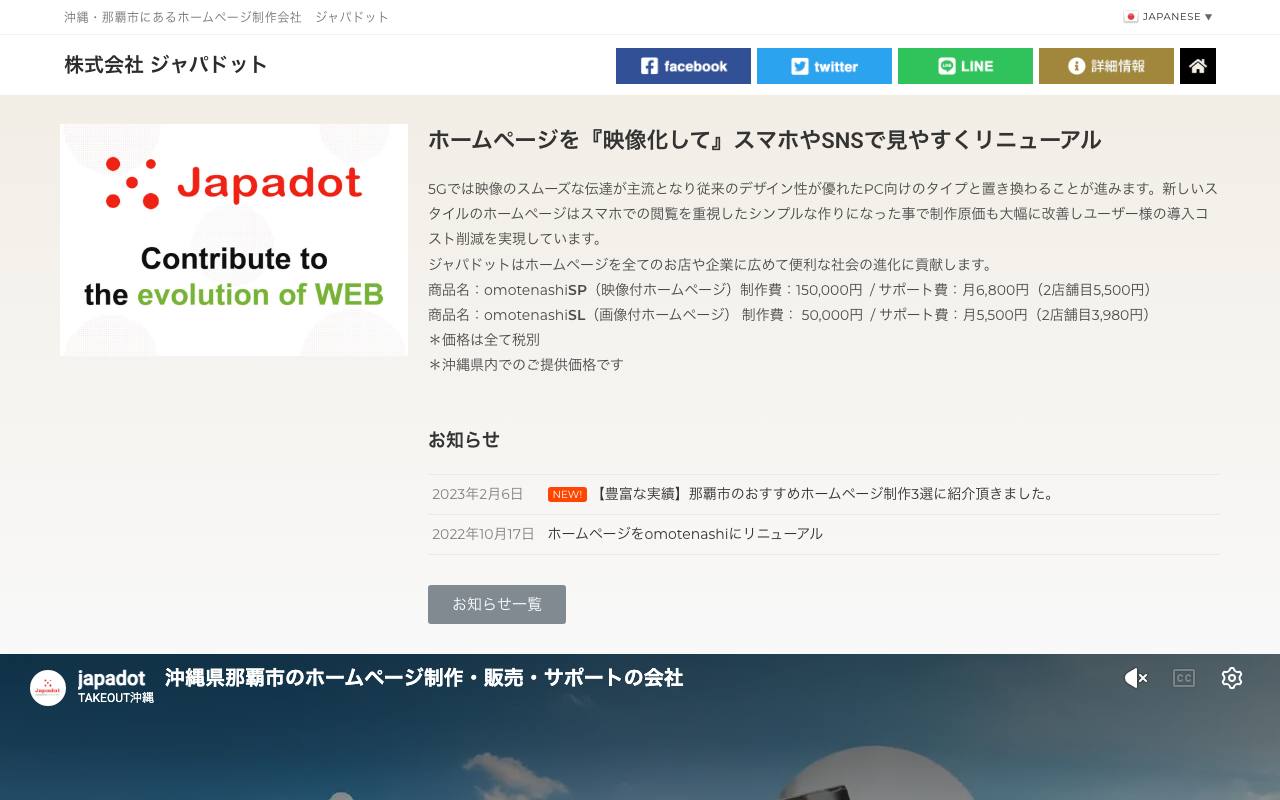Click the TAKEOUT沖縄 label under the channel name
Viewport: 1280px width, 800px height.
(x=116, y=698)
